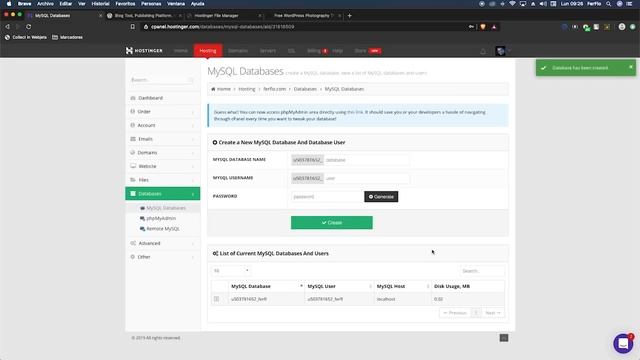Go back with the browser back arrow
The width and height of the screenshot is (640, 360).
click(7, 27)
